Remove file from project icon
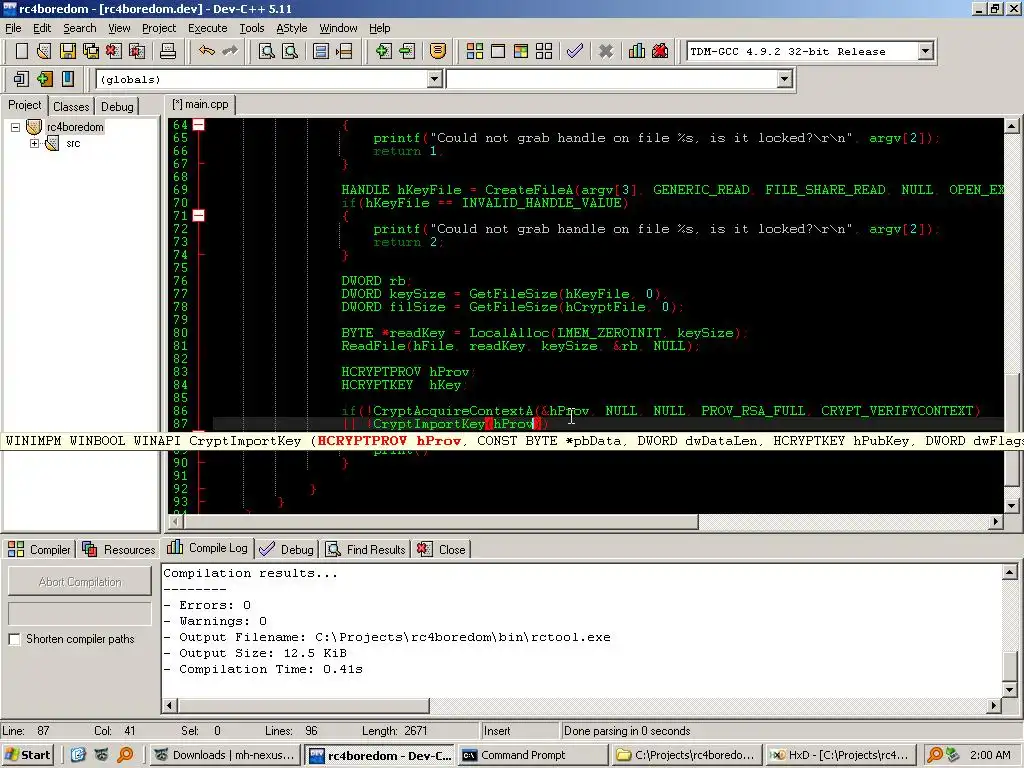 pyautogui.click(x=407, y=51)
